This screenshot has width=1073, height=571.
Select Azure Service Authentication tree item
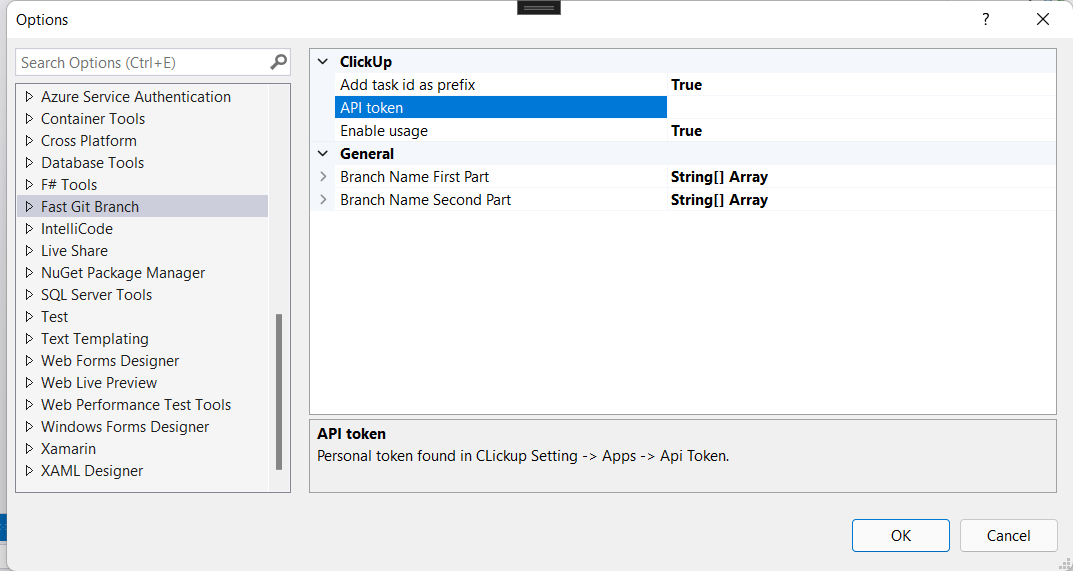(x=135, y=97)
